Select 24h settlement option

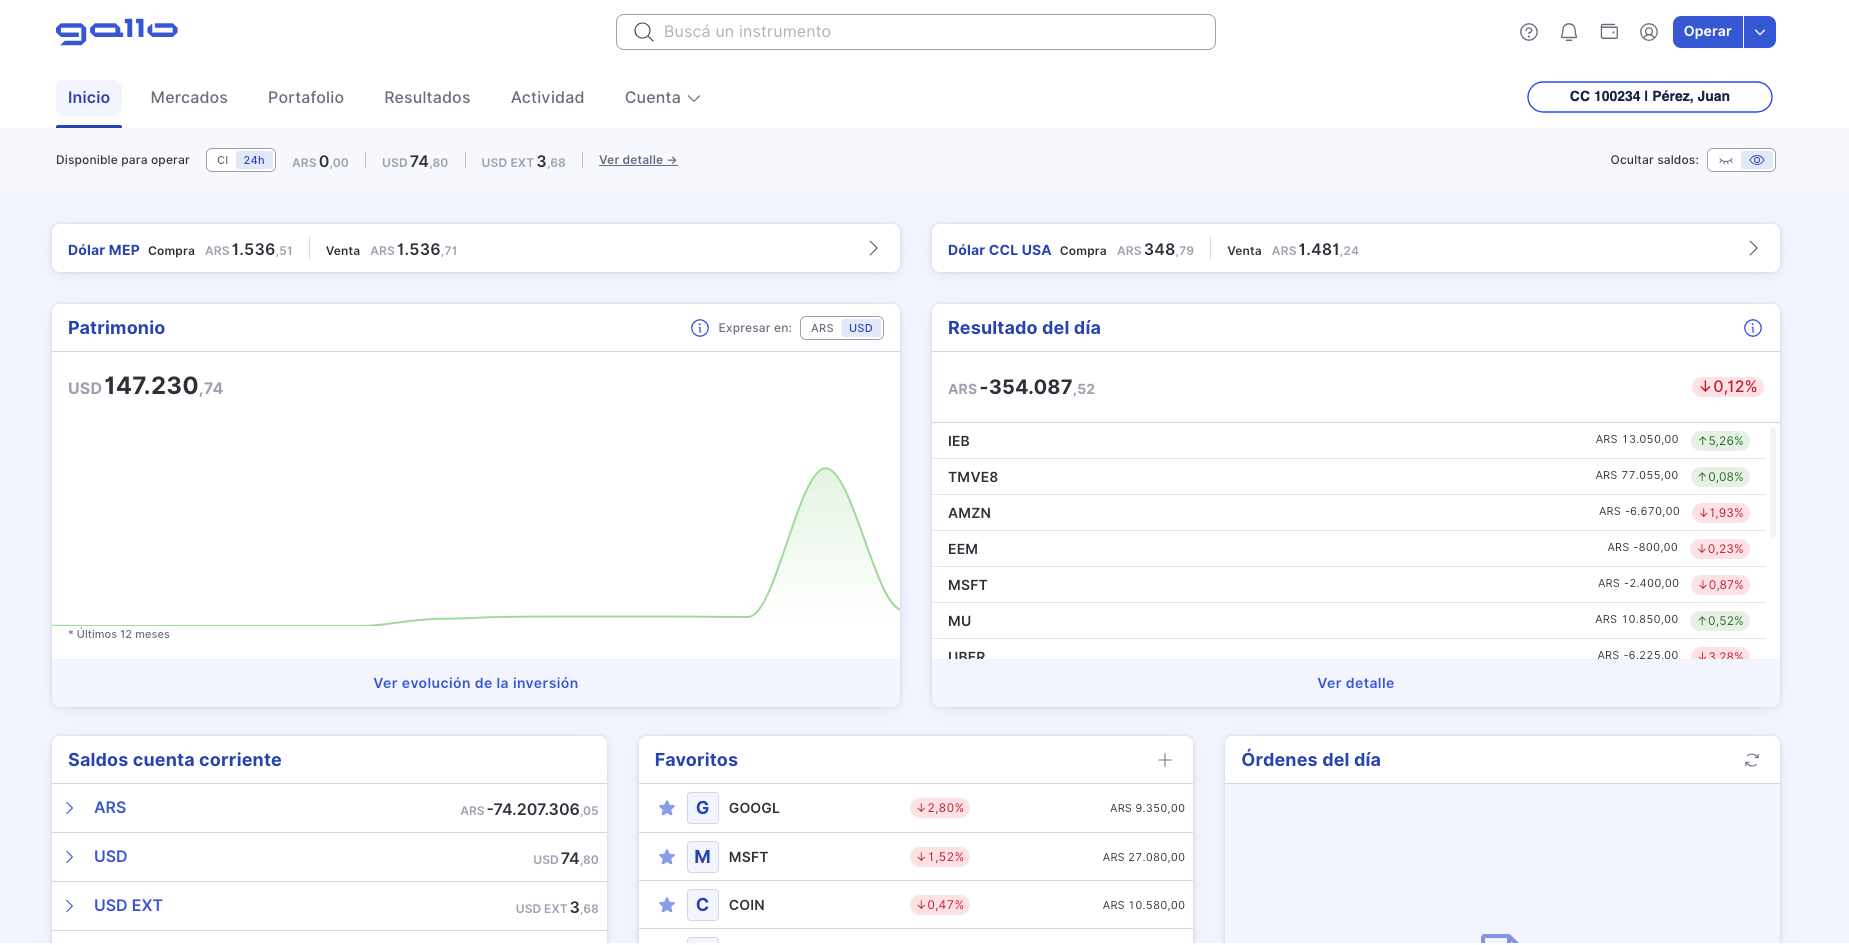click(x=254, y=160)
